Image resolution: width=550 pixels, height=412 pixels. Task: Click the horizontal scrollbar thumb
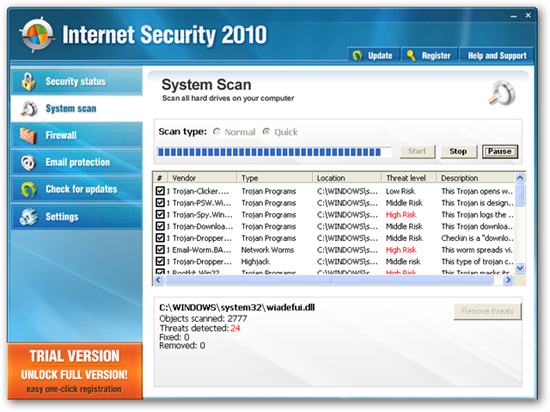330,280
